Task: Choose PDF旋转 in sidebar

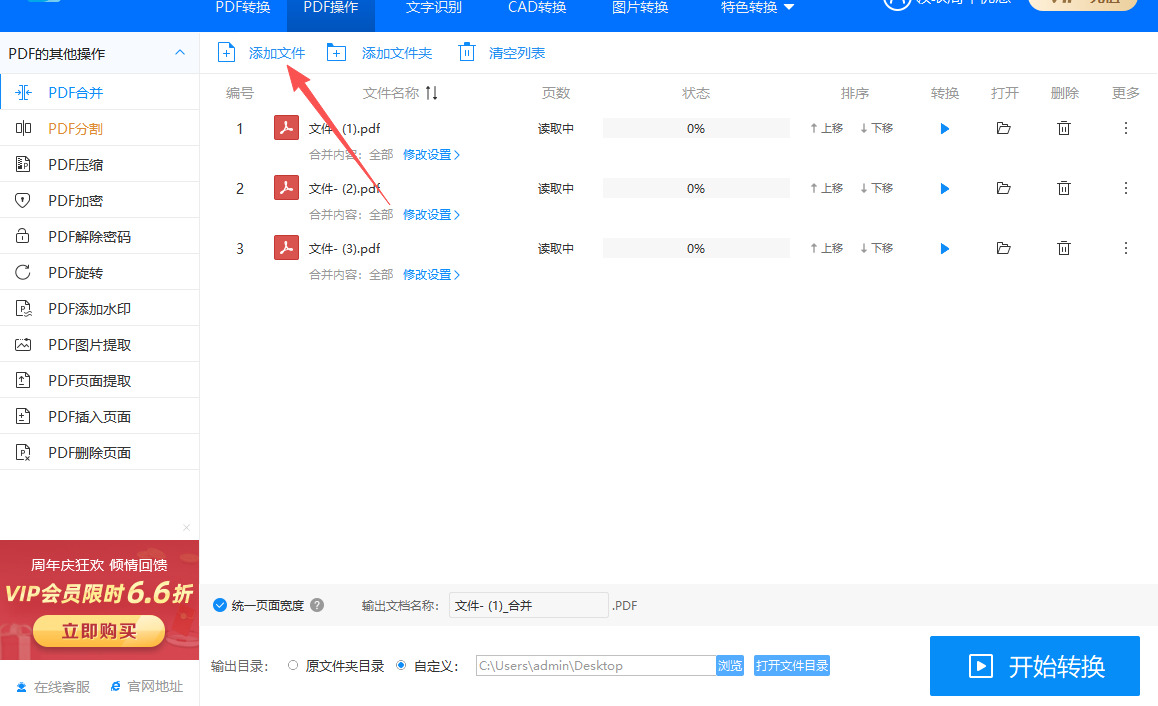Action: [100, 273]
